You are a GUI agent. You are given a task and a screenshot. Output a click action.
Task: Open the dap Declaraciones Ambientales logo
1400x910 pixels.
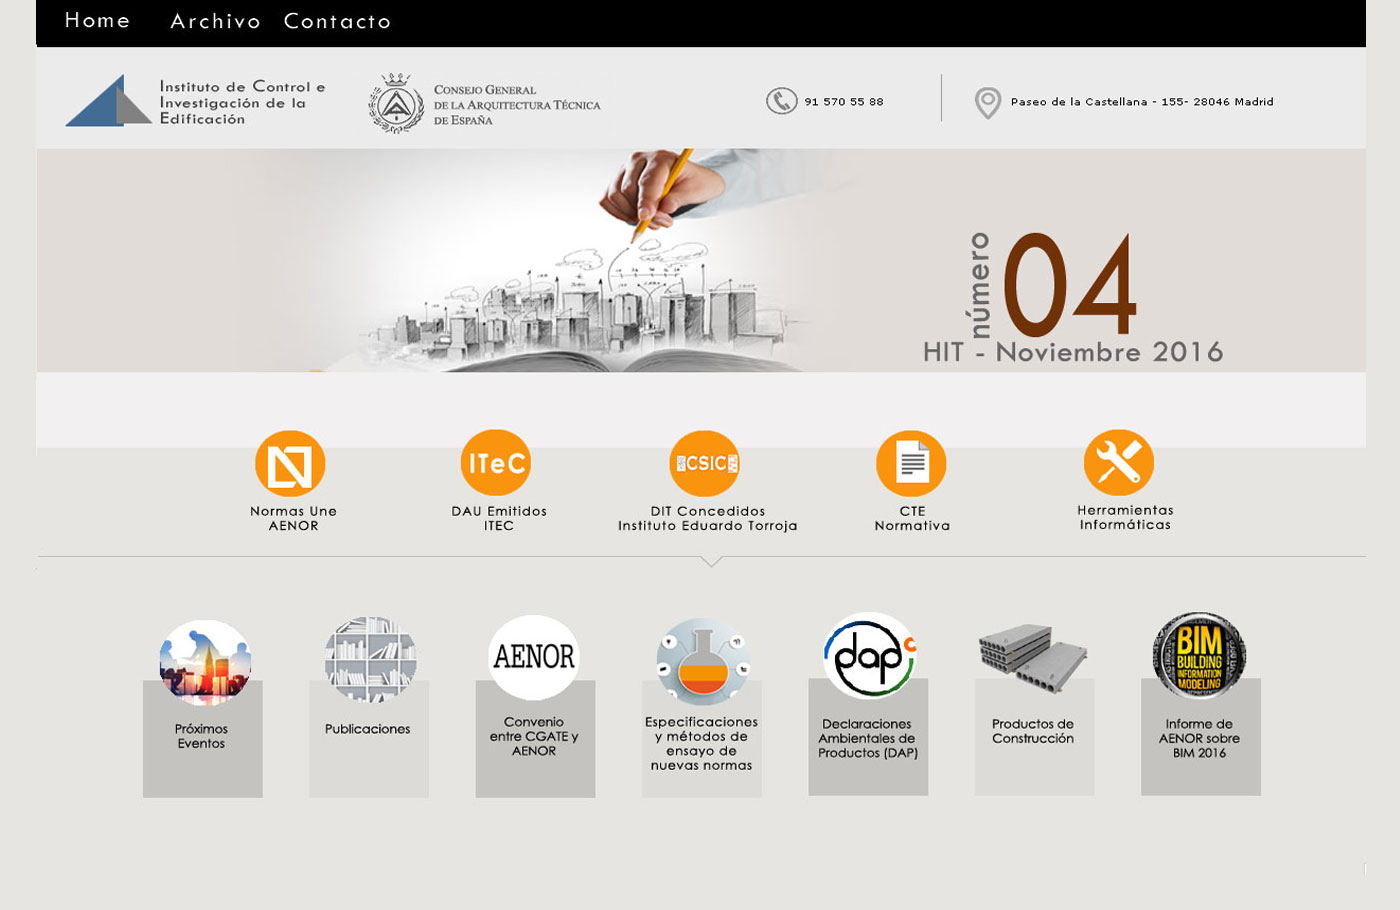pyautogui.click(x=869, y=656)
